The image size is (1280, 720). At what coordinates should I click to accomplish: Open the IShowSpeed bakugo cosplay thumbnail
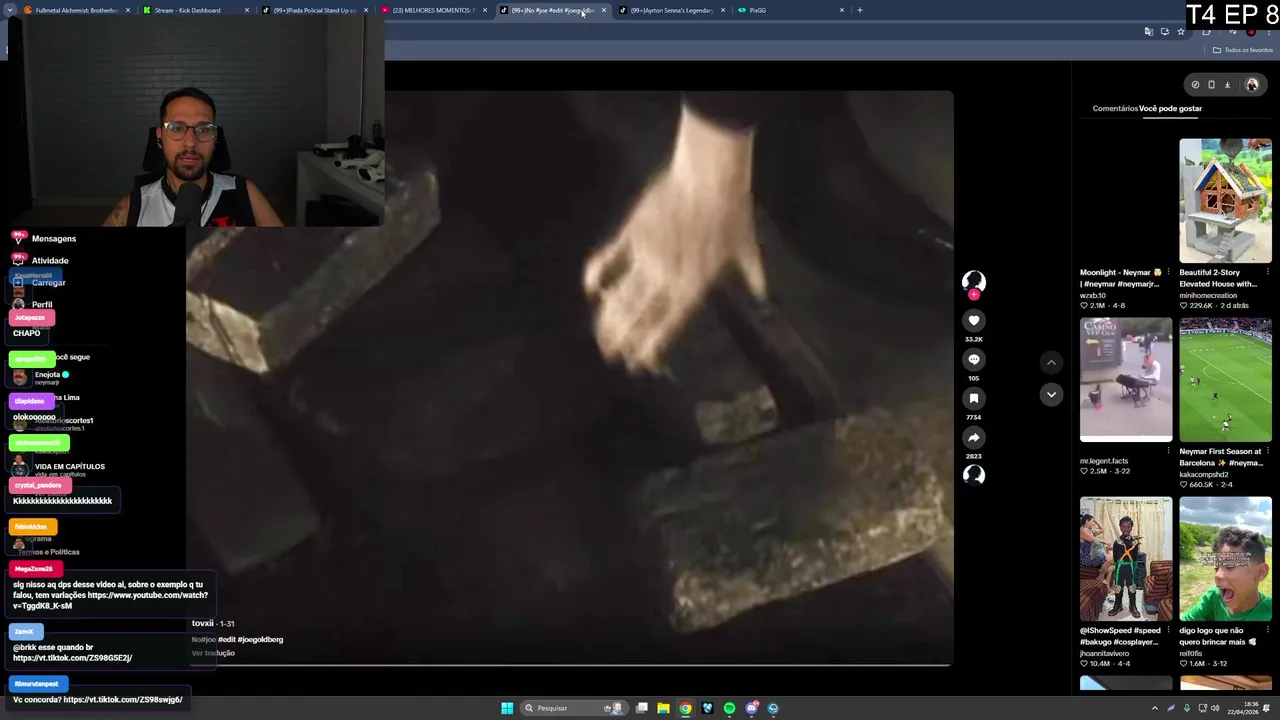click(1126, 559)
